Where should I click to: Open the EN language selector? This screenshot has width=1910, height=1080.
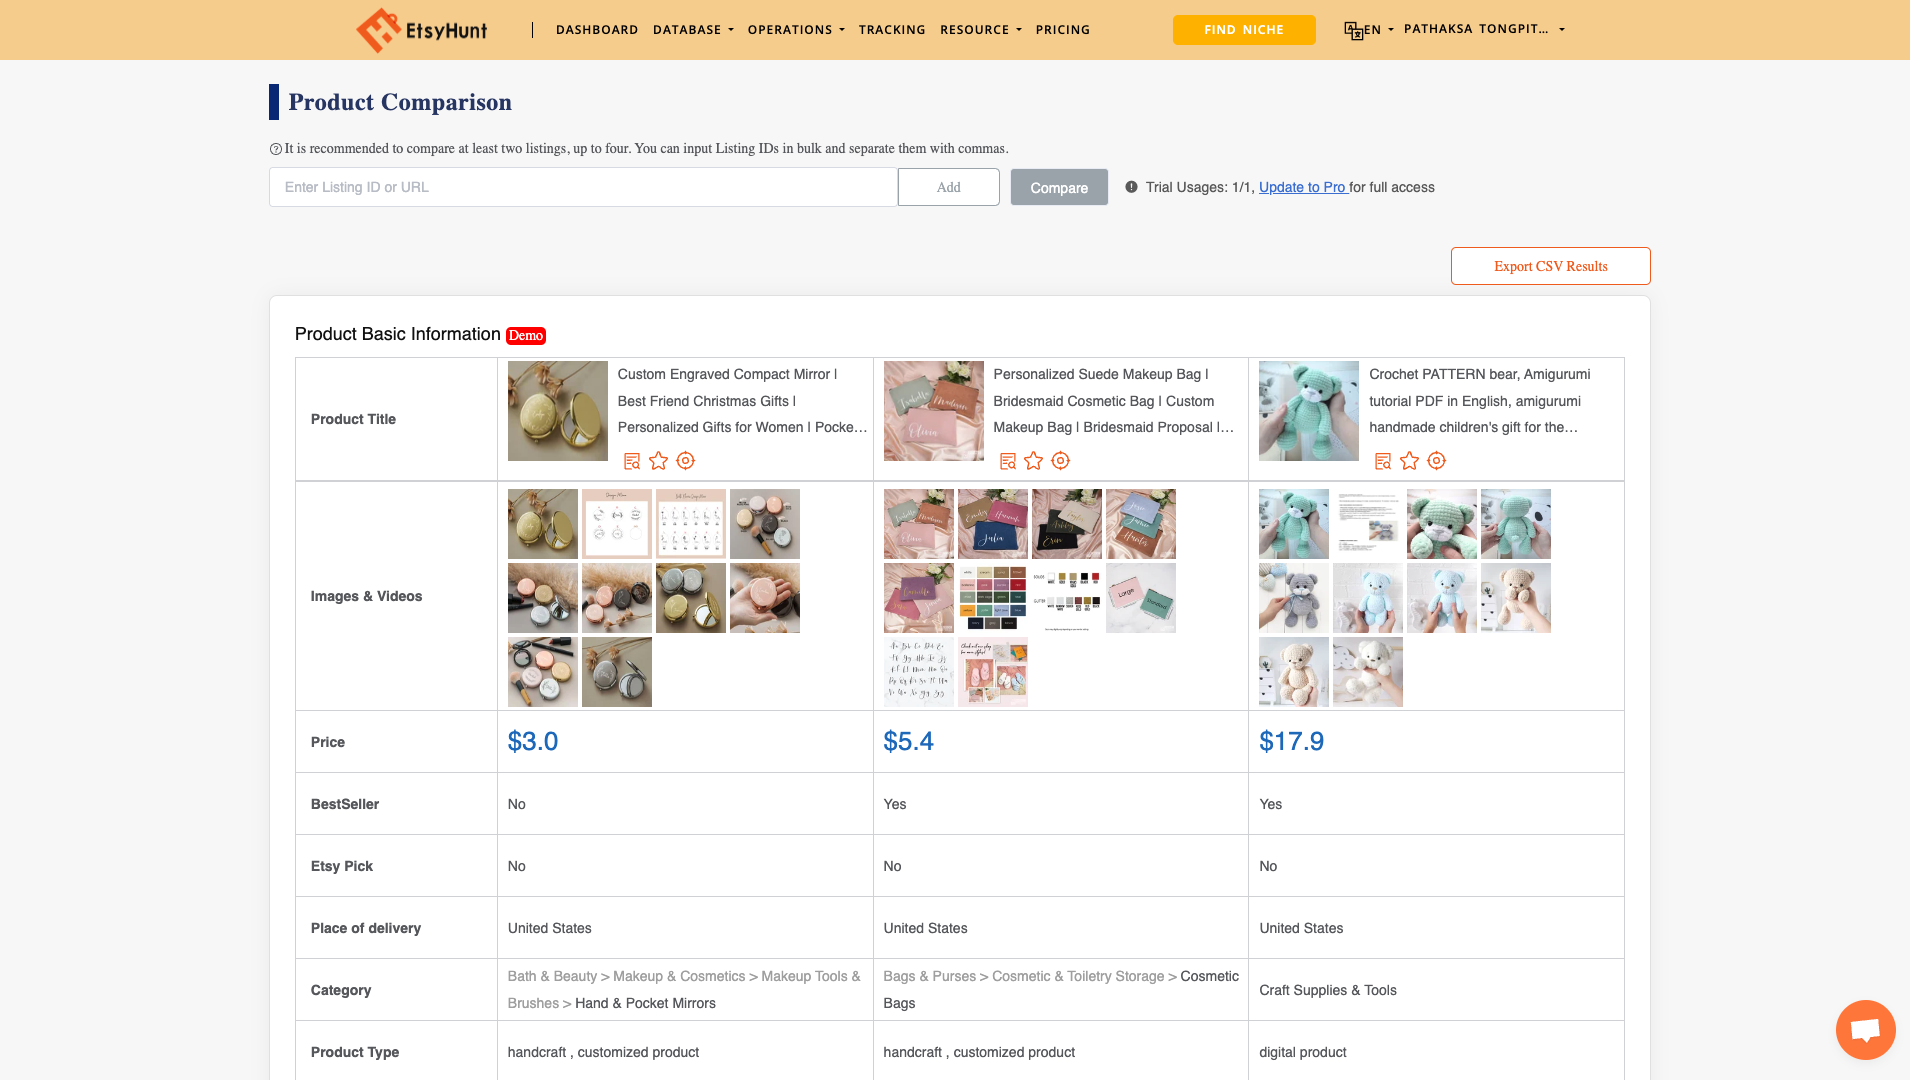1370,30
